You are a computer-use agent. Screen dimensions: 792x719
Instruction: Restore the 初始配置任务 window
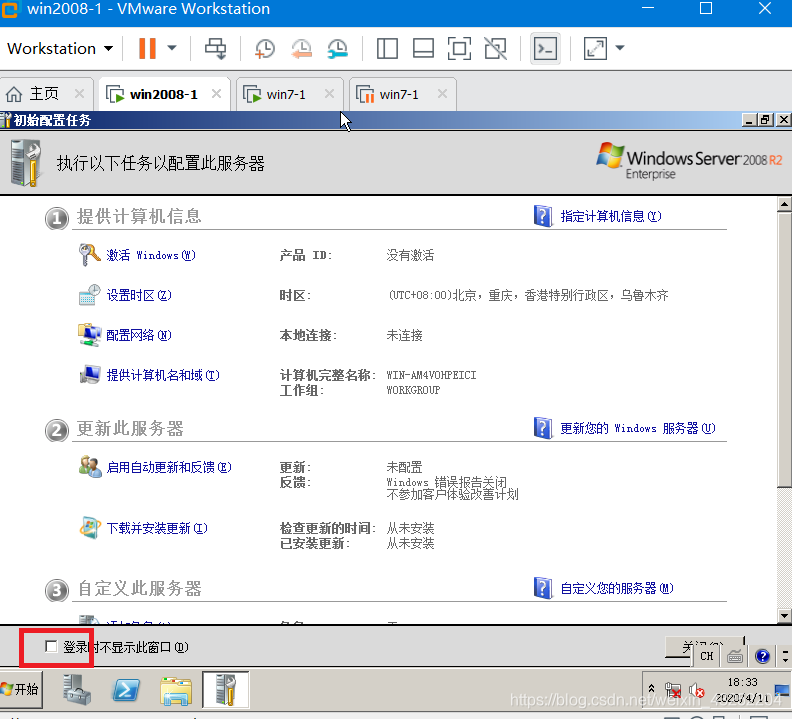tap(766, 120)
